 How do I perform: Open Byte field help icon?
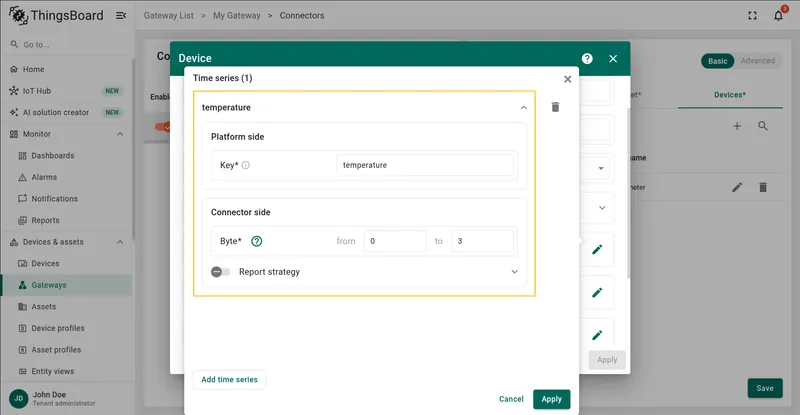(x=257, y=241)
